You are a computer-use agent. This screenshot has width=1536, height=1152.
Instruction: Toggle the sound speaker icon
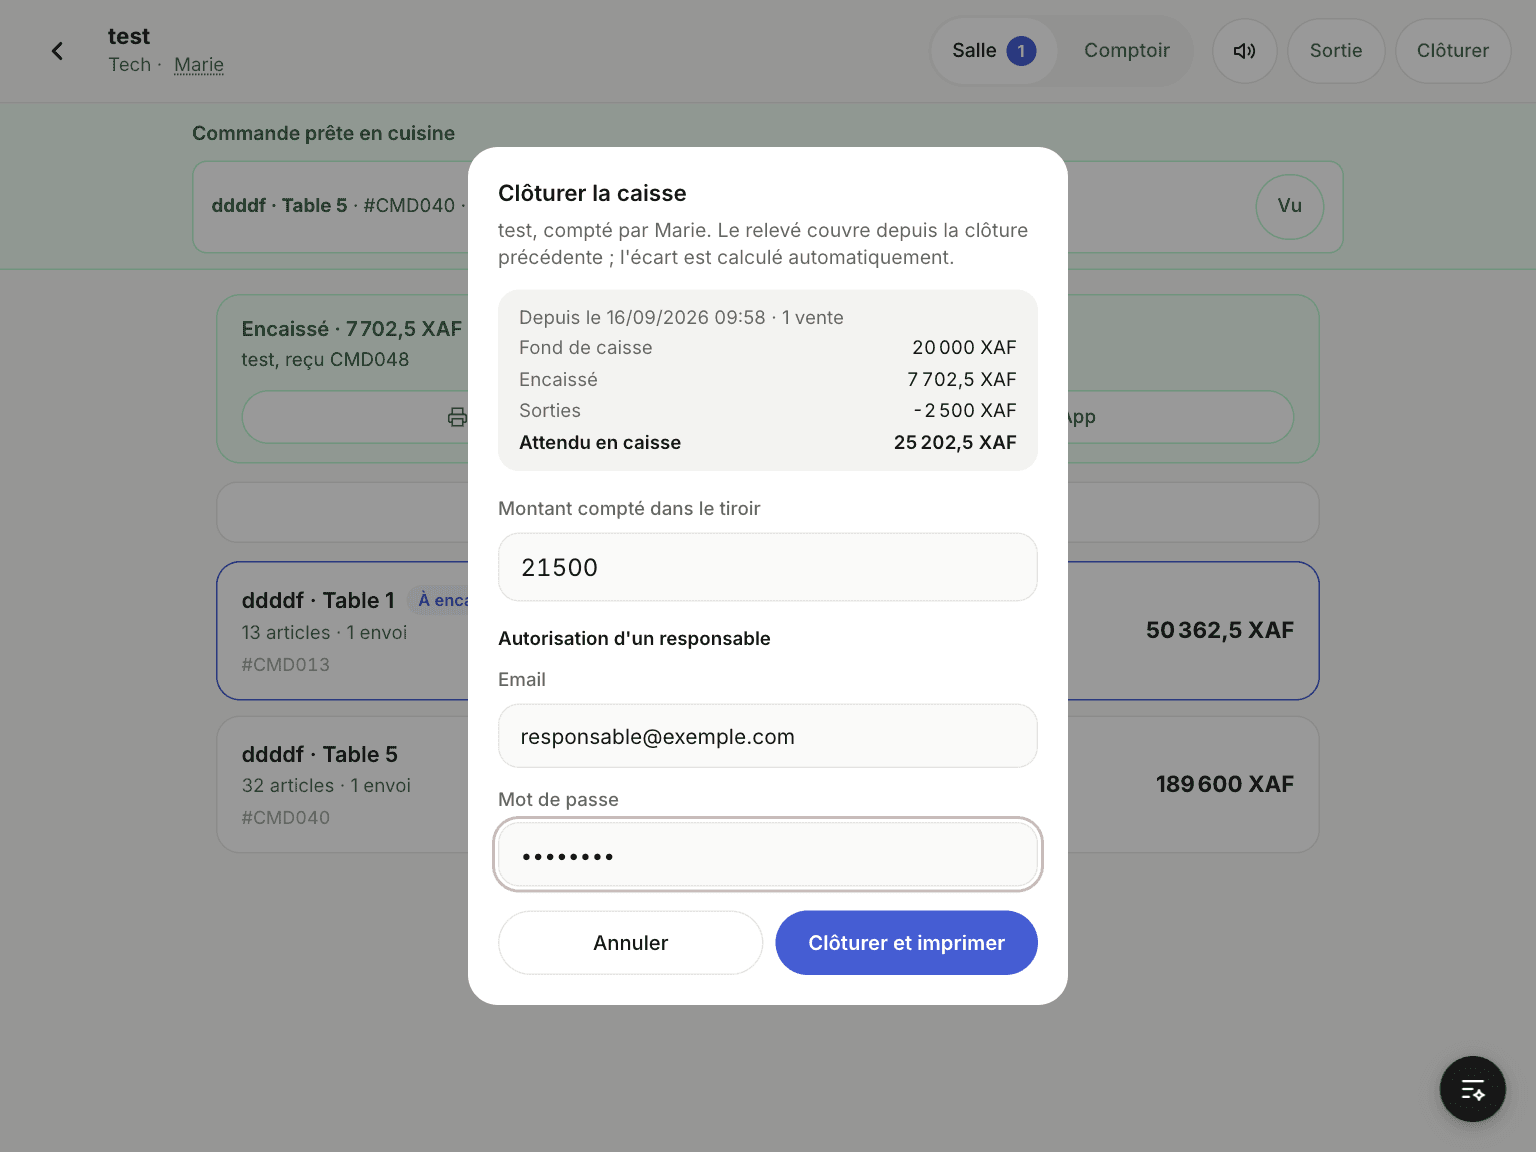pyautogui.click(x=1244, y=51)
